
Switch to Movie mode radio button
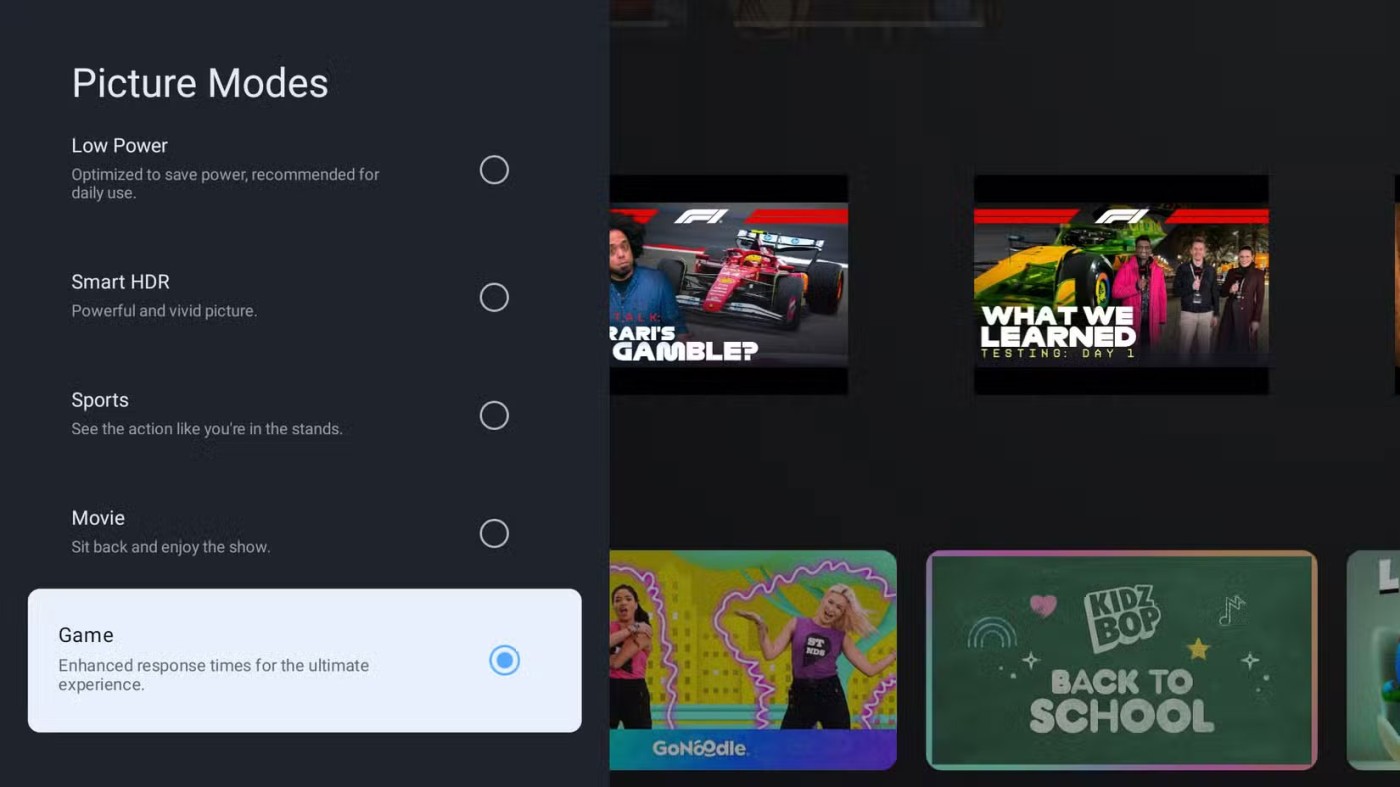494,533
